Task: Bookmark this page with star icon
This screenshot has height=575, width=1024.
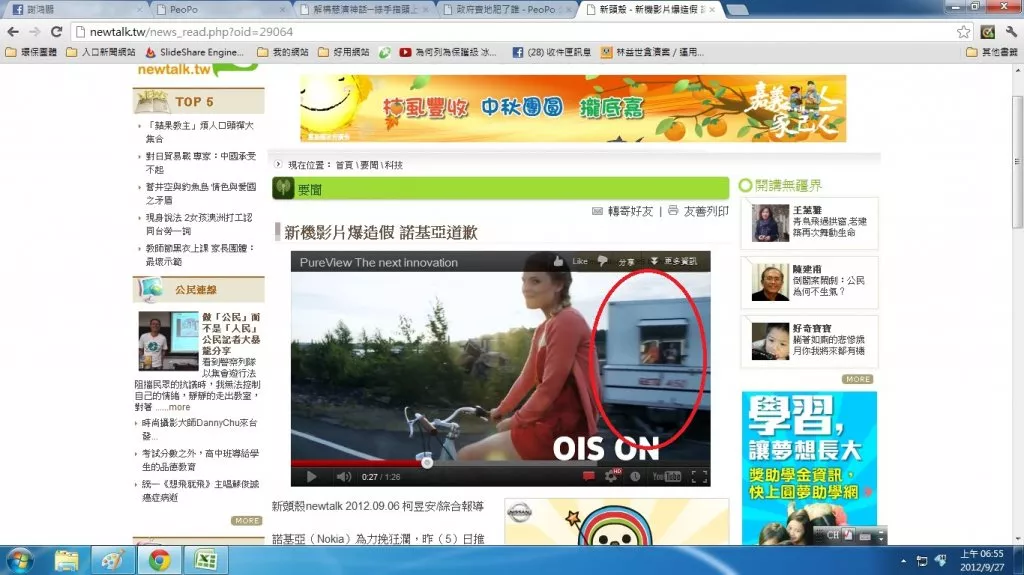Action: [963, 31]
